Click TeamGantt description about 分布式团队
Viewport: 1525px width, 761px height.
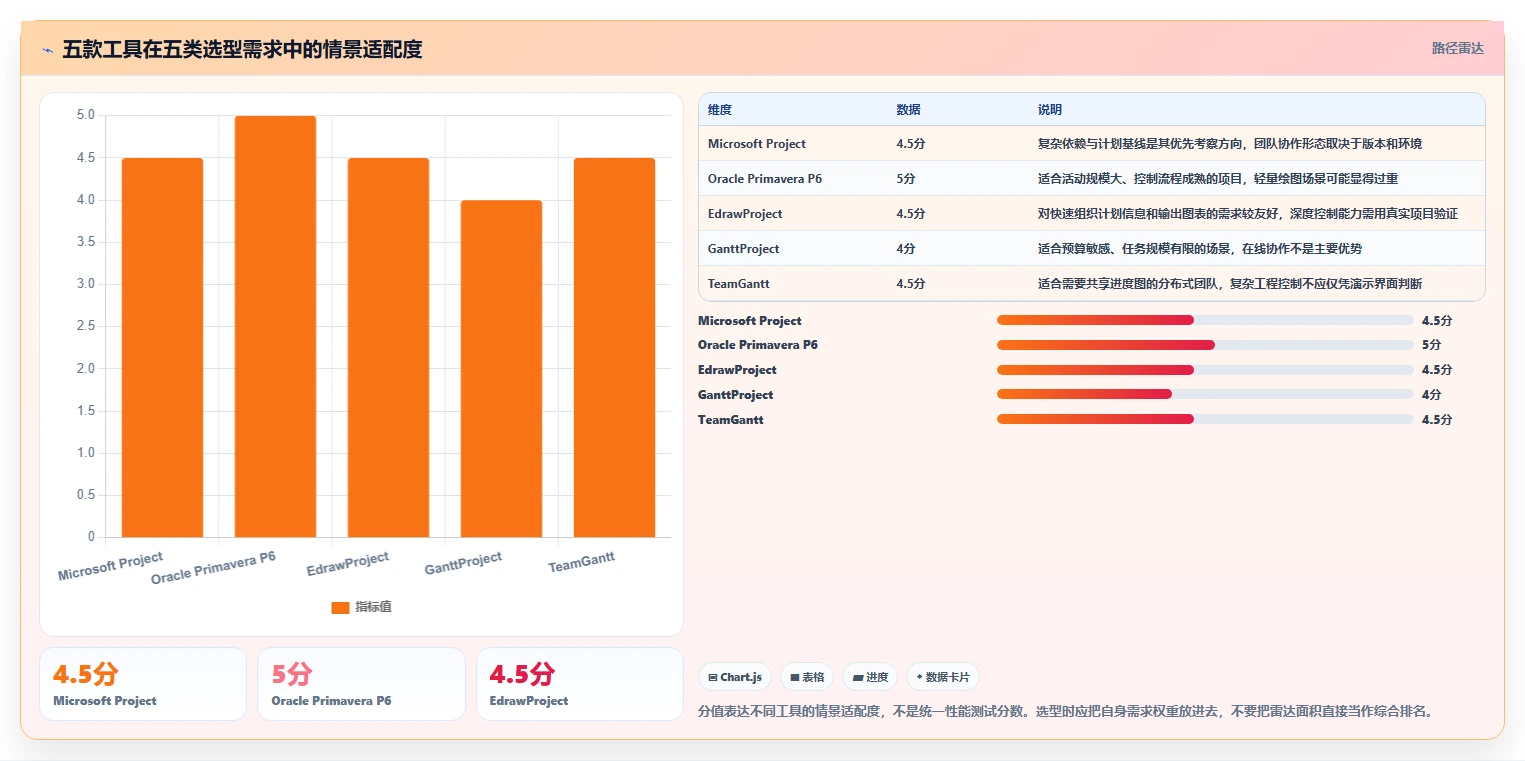[1230, 284]
